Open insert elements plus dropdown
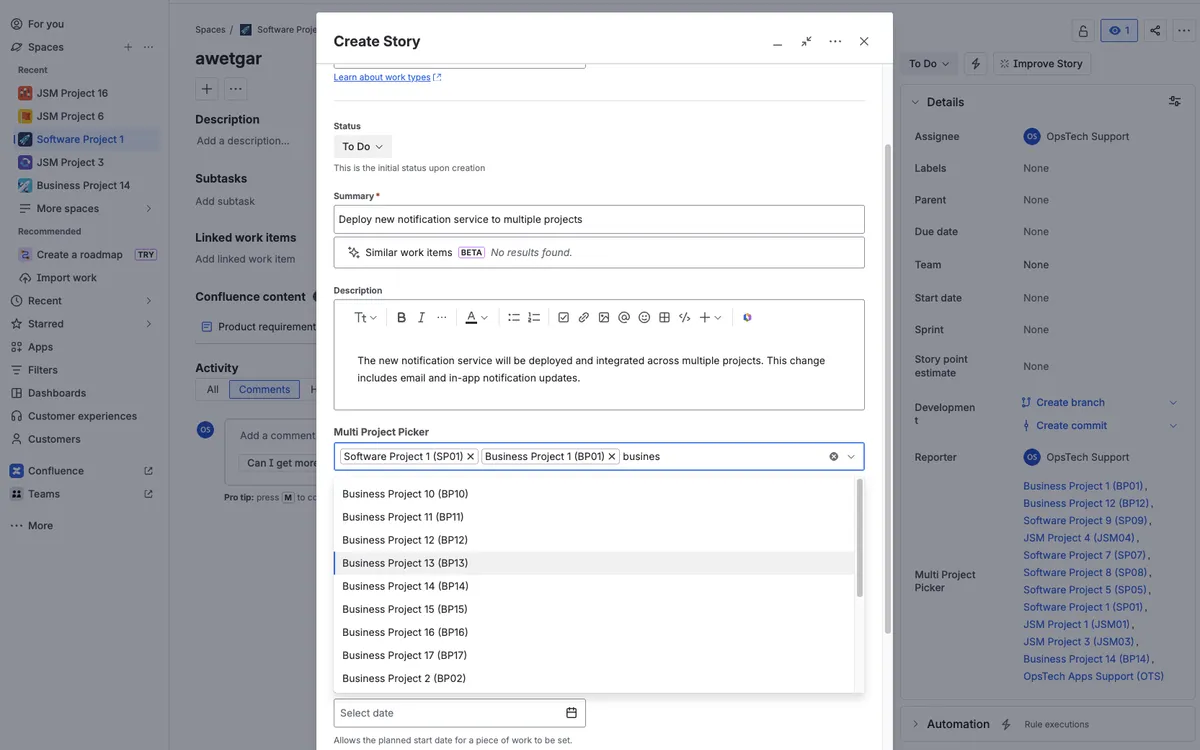The image size is (1200, 750). pyautogui.click(x=710, y=317)
